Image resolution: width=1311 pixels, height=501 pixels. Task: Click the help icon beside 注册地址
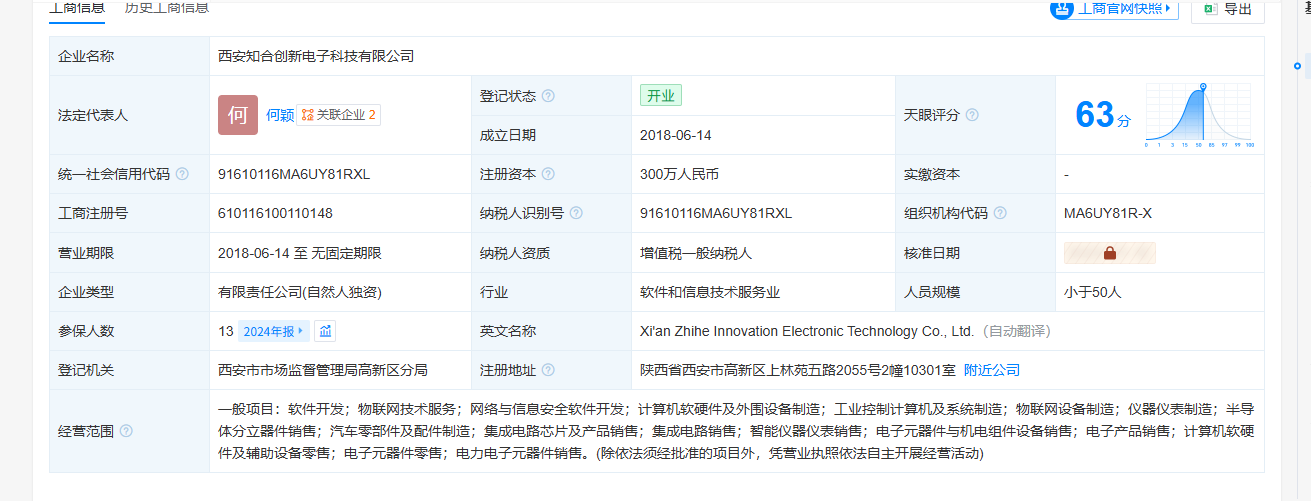(548, 370)
